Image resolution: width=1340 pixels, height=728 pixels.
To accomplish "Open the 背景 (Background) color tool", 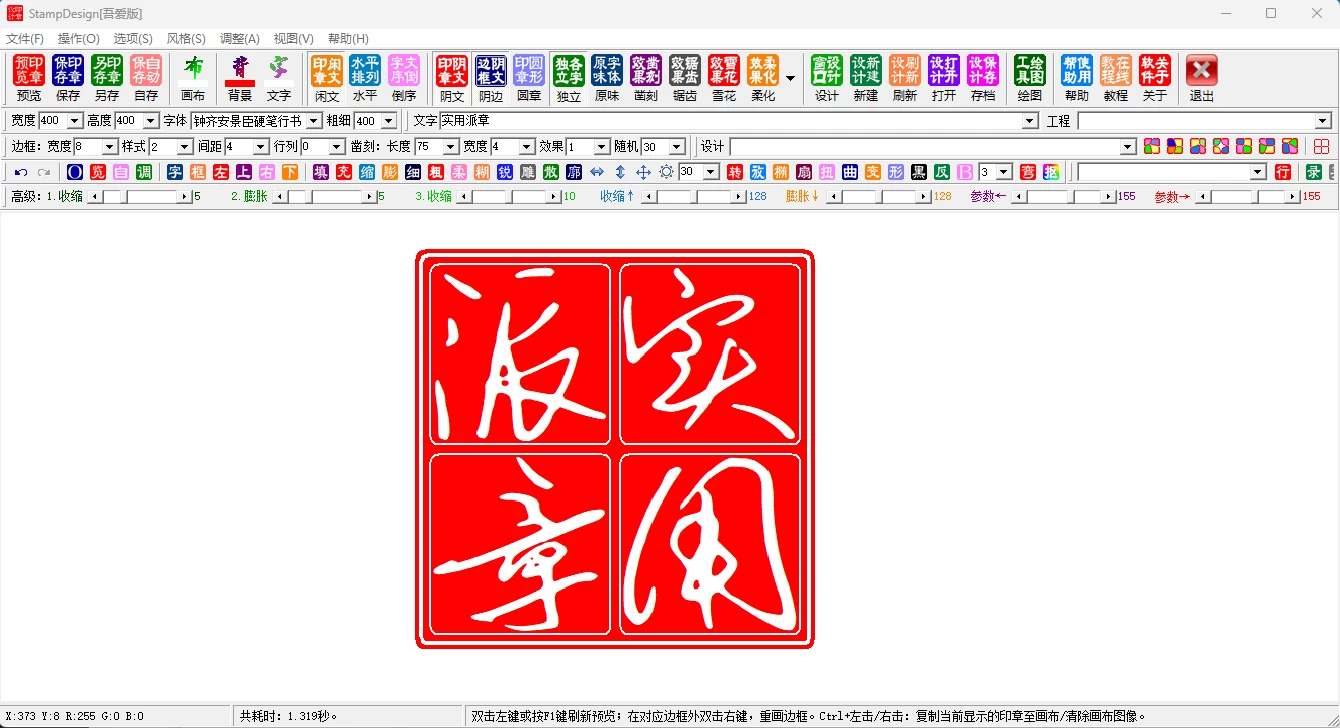I will point(240,77).
